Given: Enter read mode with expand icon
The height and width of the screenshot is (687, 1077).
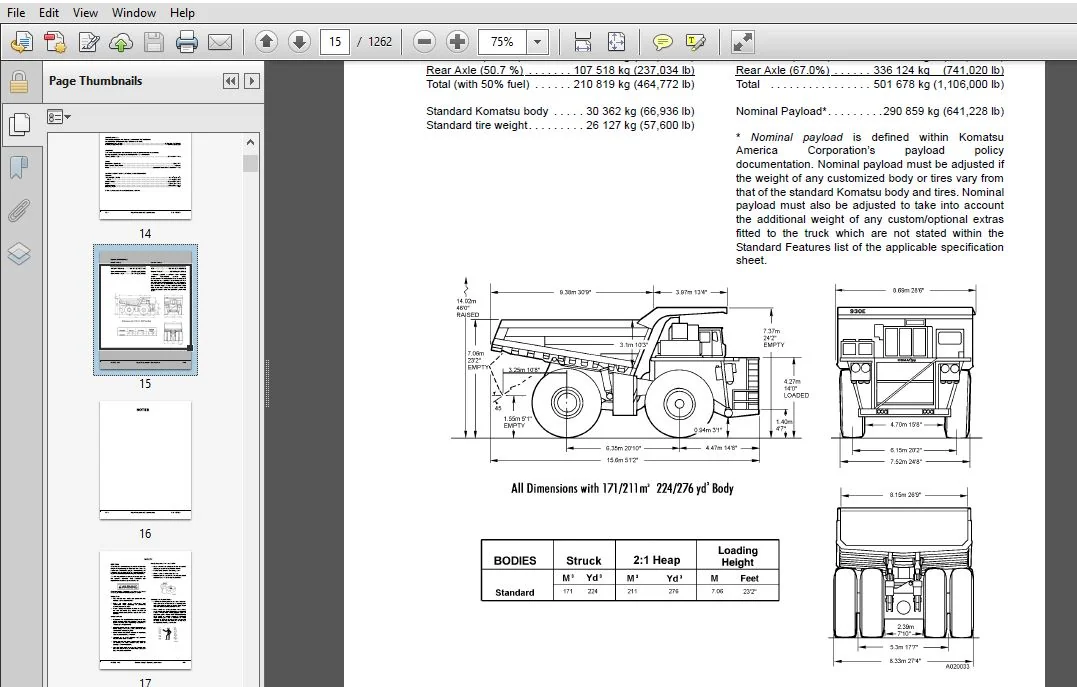Looking at the screenshot, I should (x=742, y=42).
